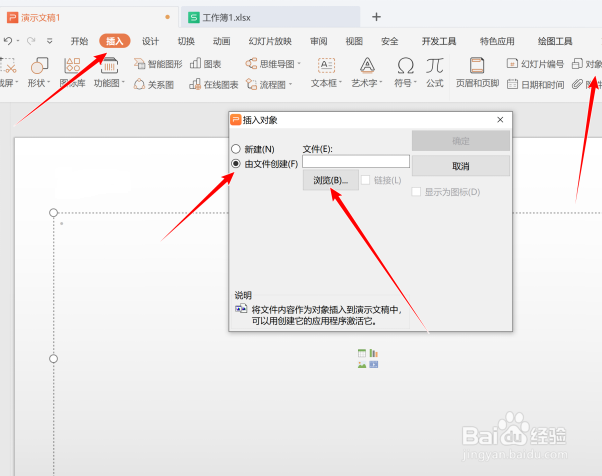This screenshot has width=602, height=476.
Task: Expand the 文本框 dropdown arrow
Action: click(x=340, y=83)
